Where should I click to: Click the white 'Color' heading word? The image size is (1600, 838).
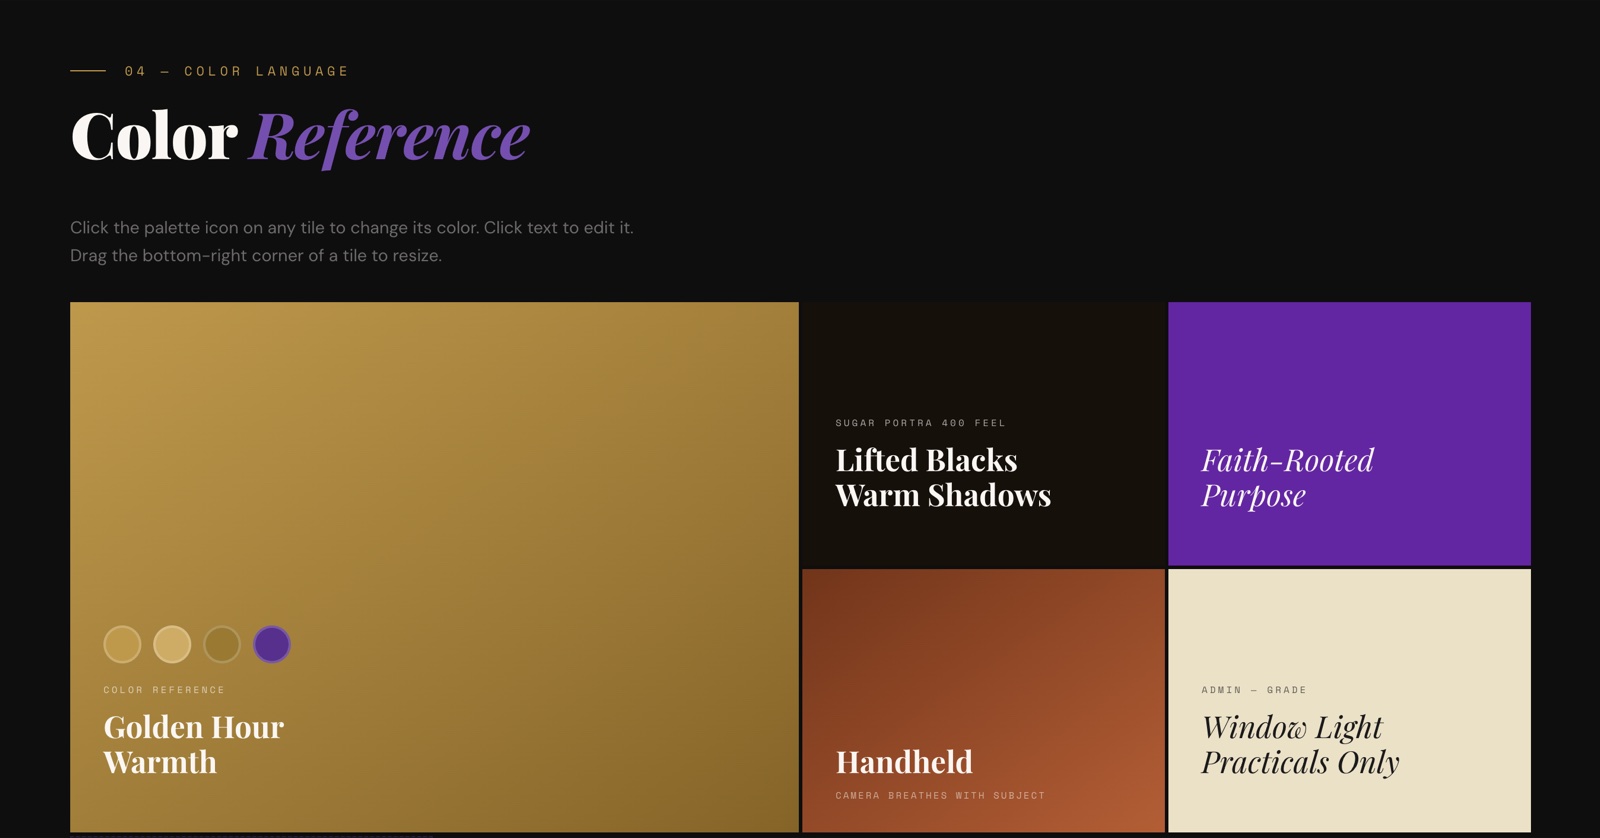[154, 136]
